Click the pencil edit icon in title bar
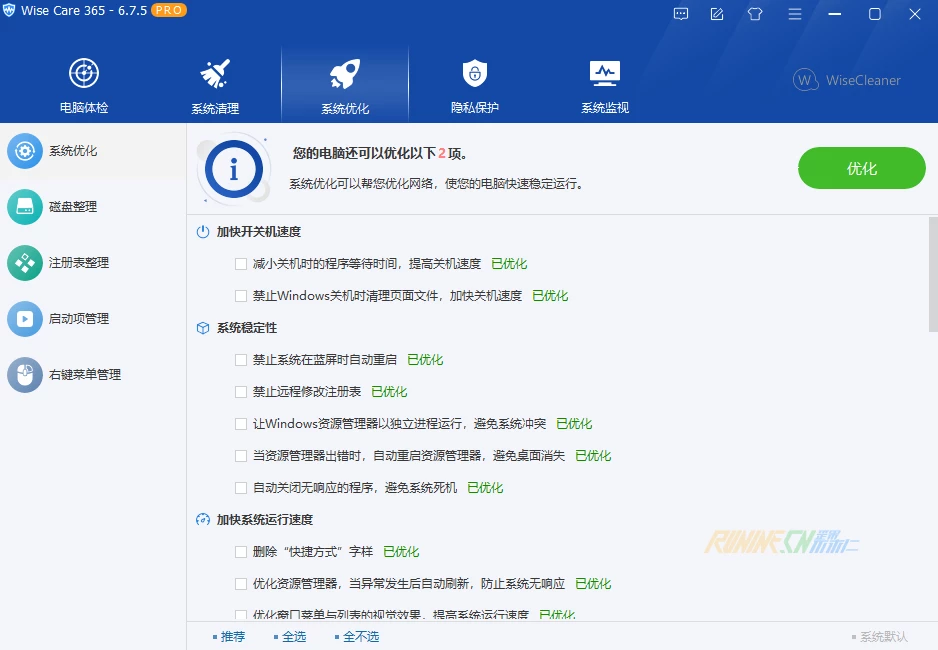The image size is (938, 650). (717, 14)
